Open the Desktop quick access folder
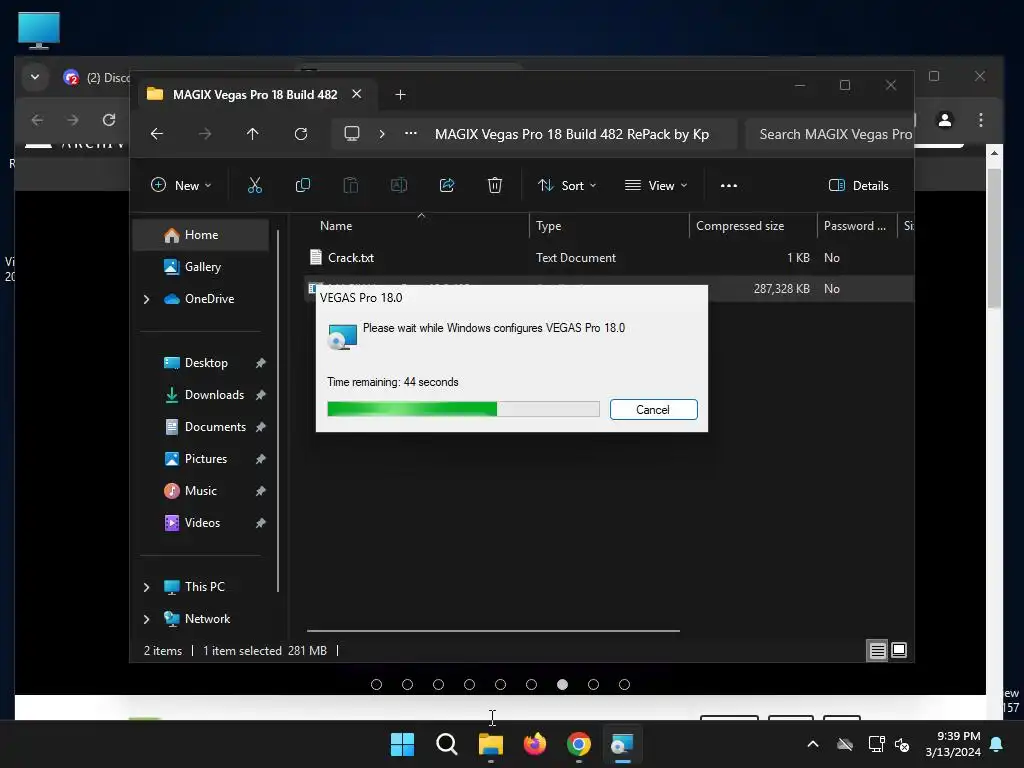Viewport: 1024px width, 768px height. (206, 362)
